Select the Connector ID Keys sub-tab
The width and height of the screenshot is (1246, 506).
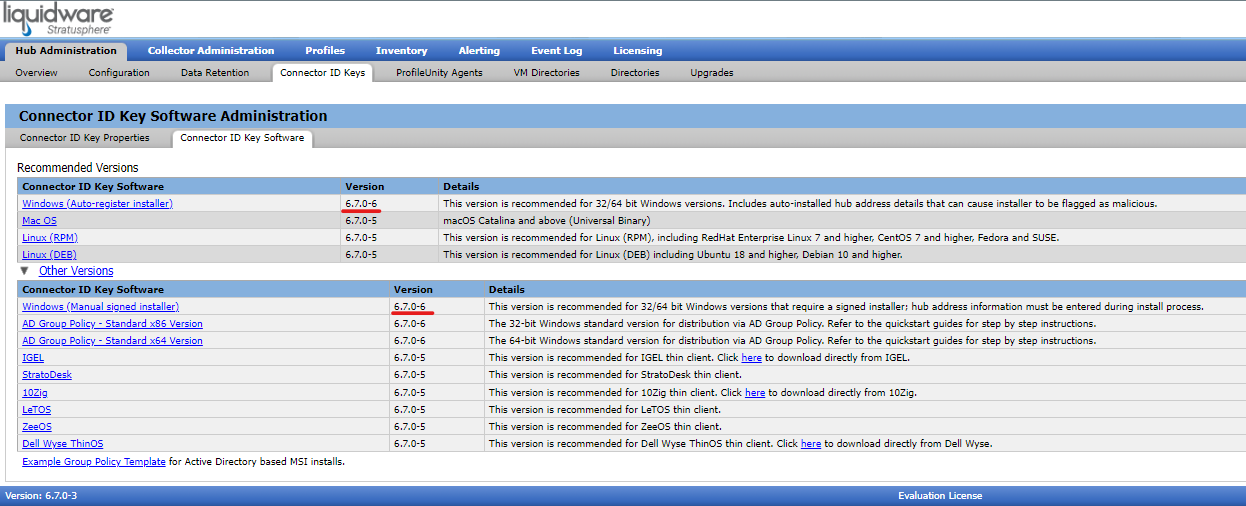(323, 73)
